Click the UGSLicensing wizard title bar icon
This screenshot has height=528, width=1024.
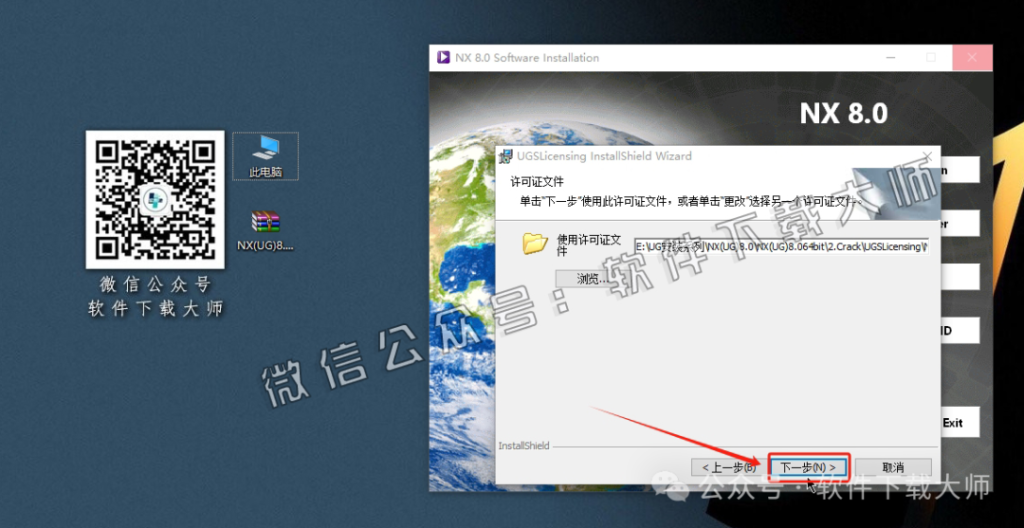(505, 157)
